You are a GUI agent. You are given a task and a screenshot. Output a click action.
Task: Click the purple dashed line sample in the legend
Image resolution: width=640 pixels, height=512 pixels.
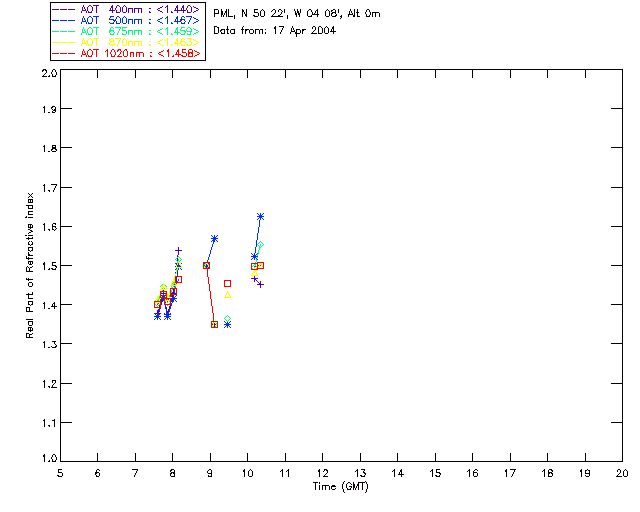[64, 9]
